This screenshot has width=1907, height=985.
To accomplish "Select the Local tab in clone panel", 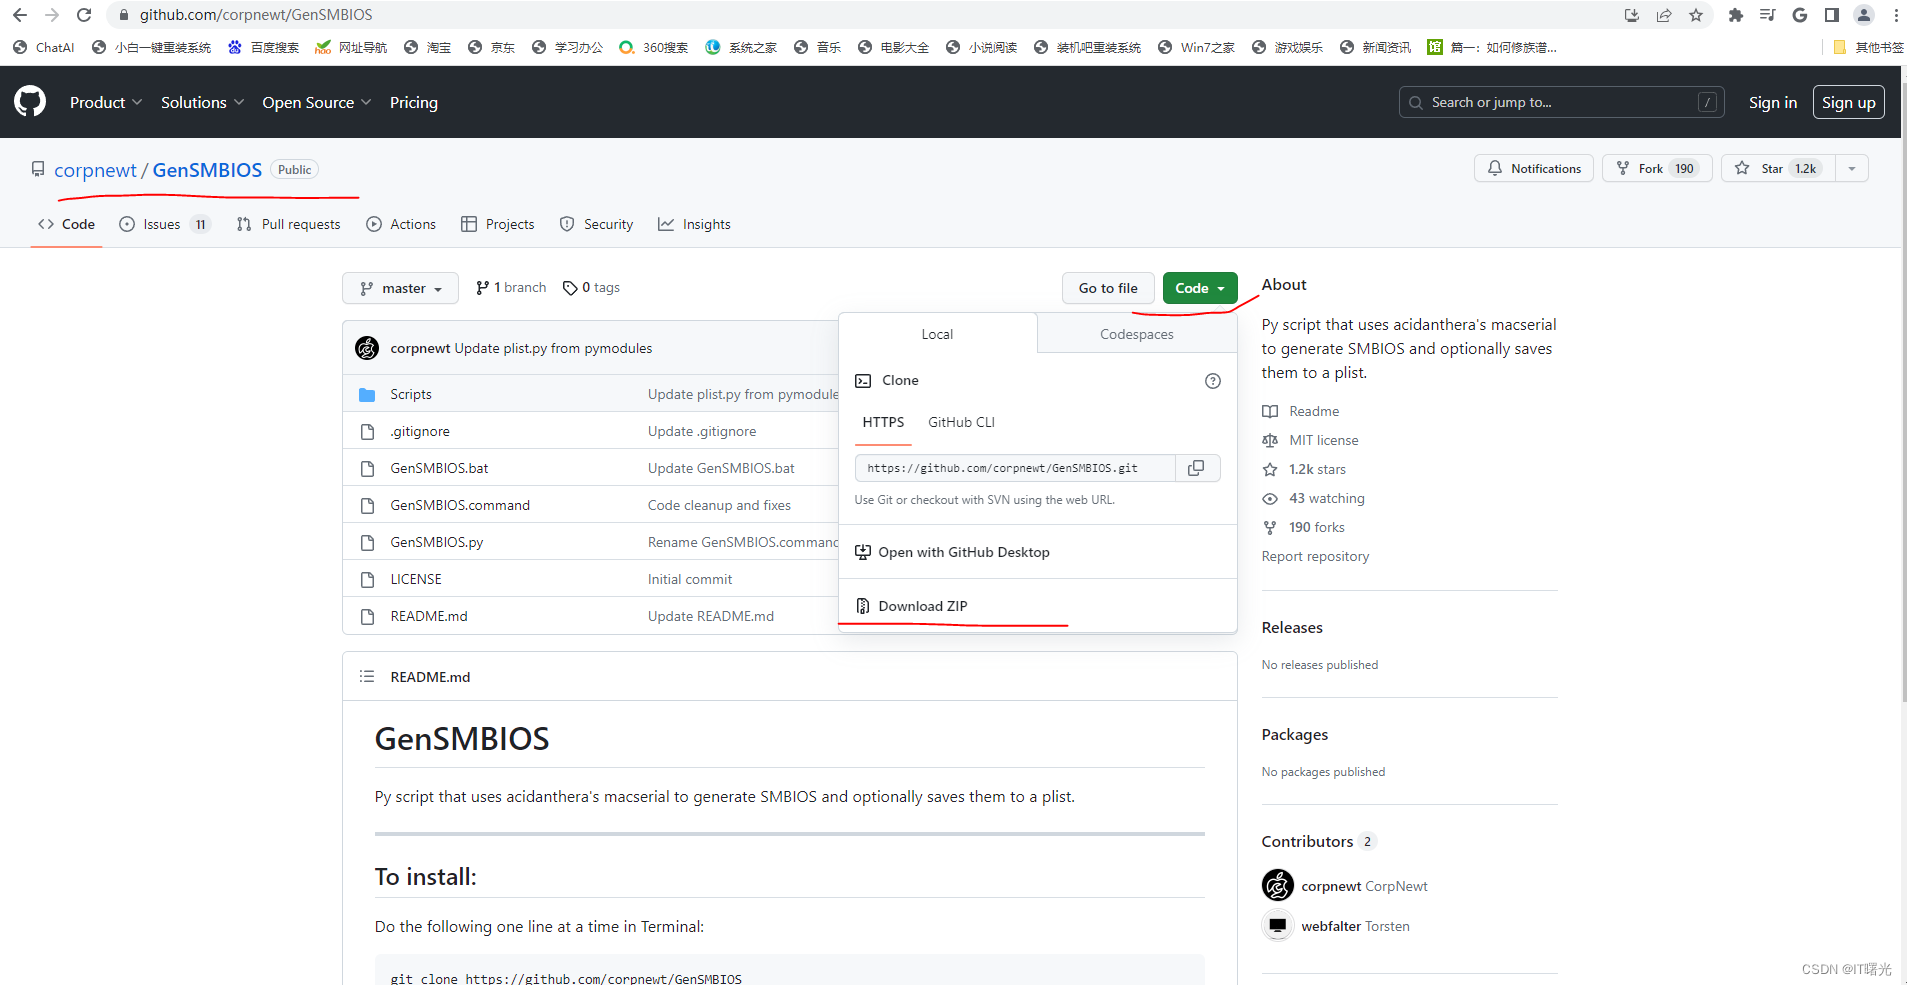I will 937,334.
